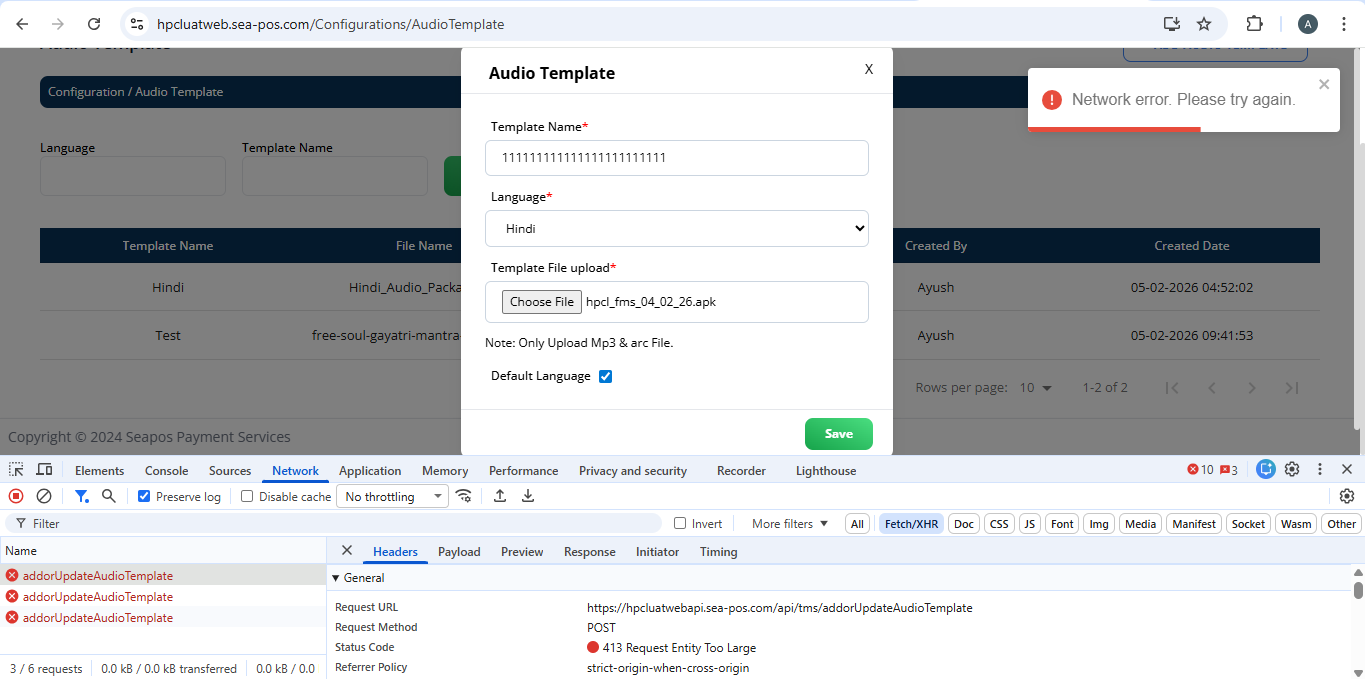Click the stop recording network log icon
1365x679 pixels.
(16, 496)
